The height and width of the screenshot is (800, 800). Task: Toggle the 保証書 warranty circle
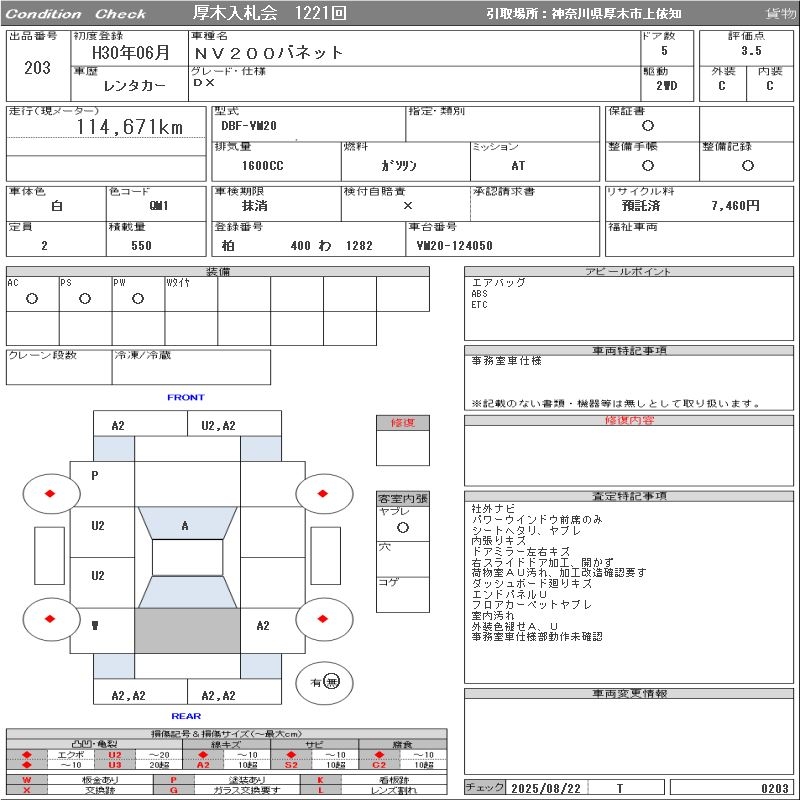click(648, 126)
